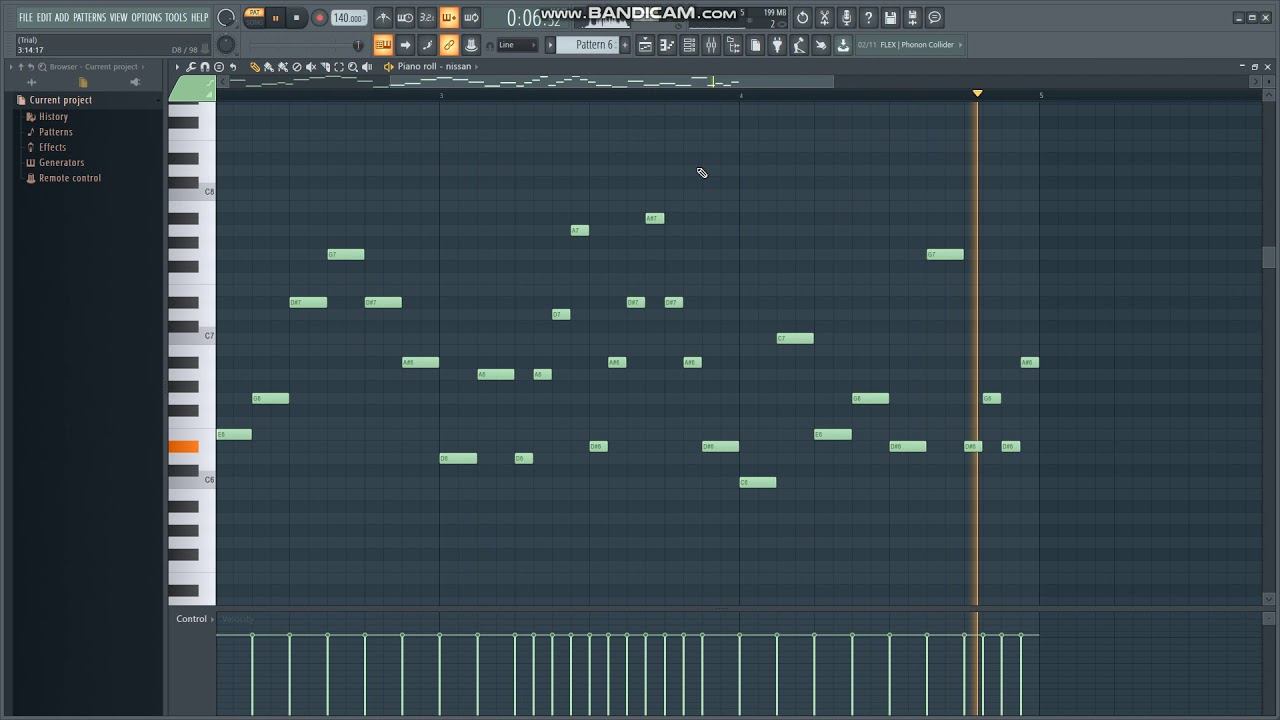
Task: Stop playback with the stop button
Action: click(x=296, y=18)
